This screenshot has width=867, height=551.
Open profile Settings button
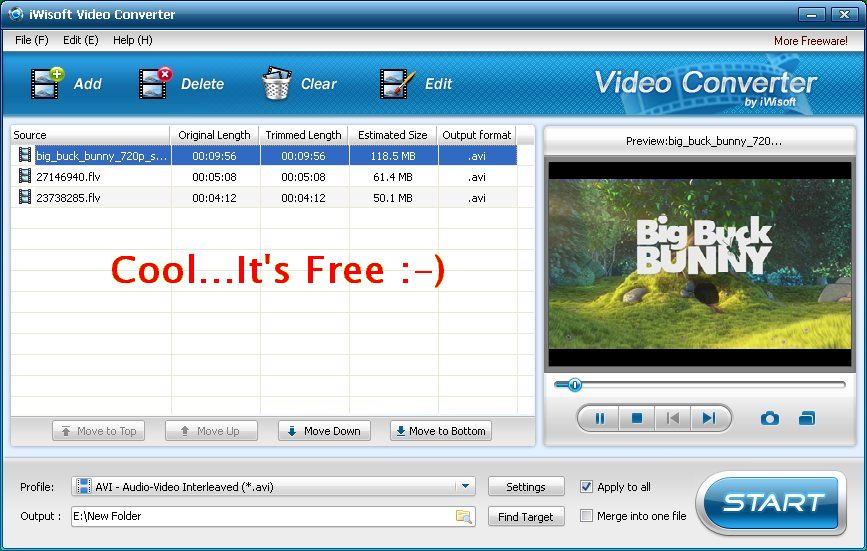pyautogui.click(x=526, y=486)
